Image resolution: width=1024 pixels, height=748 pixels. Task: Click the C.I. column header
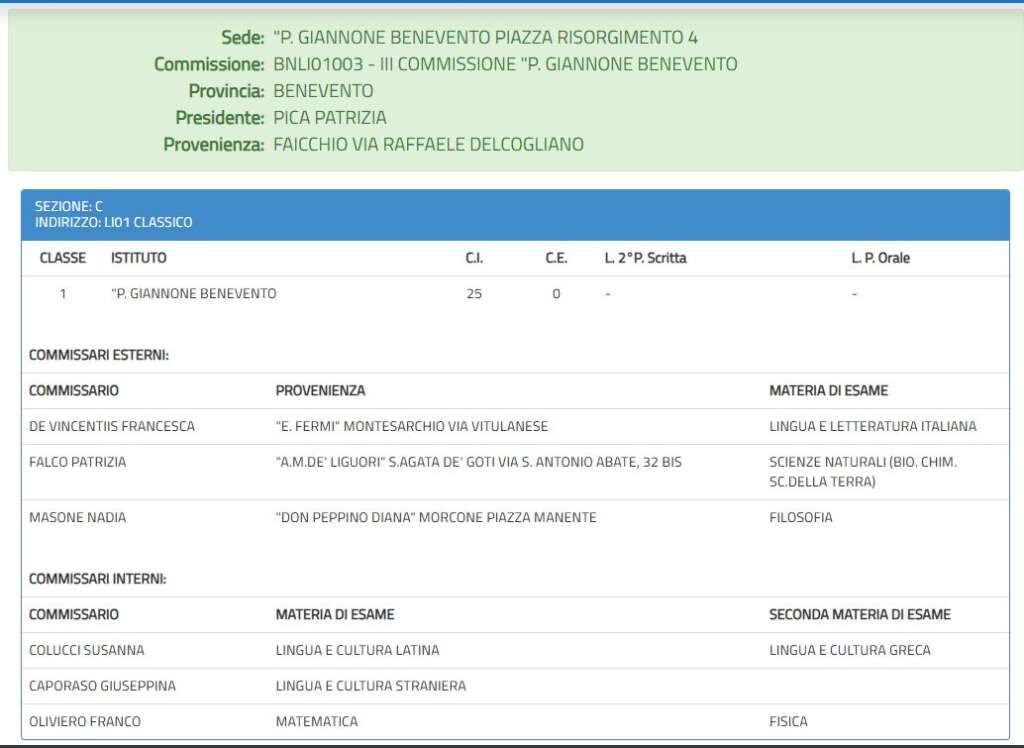pyautogui.click(x=474, y=258)
